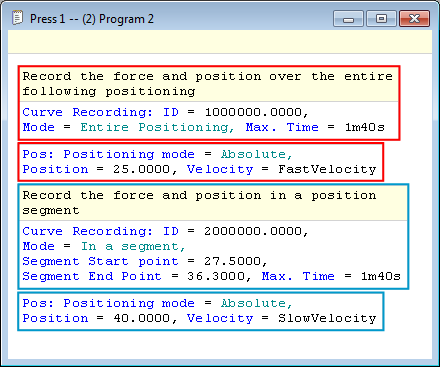Click 'Position = 25.0000' value
This screenshot has height=367, width=440.
(141, 169)
